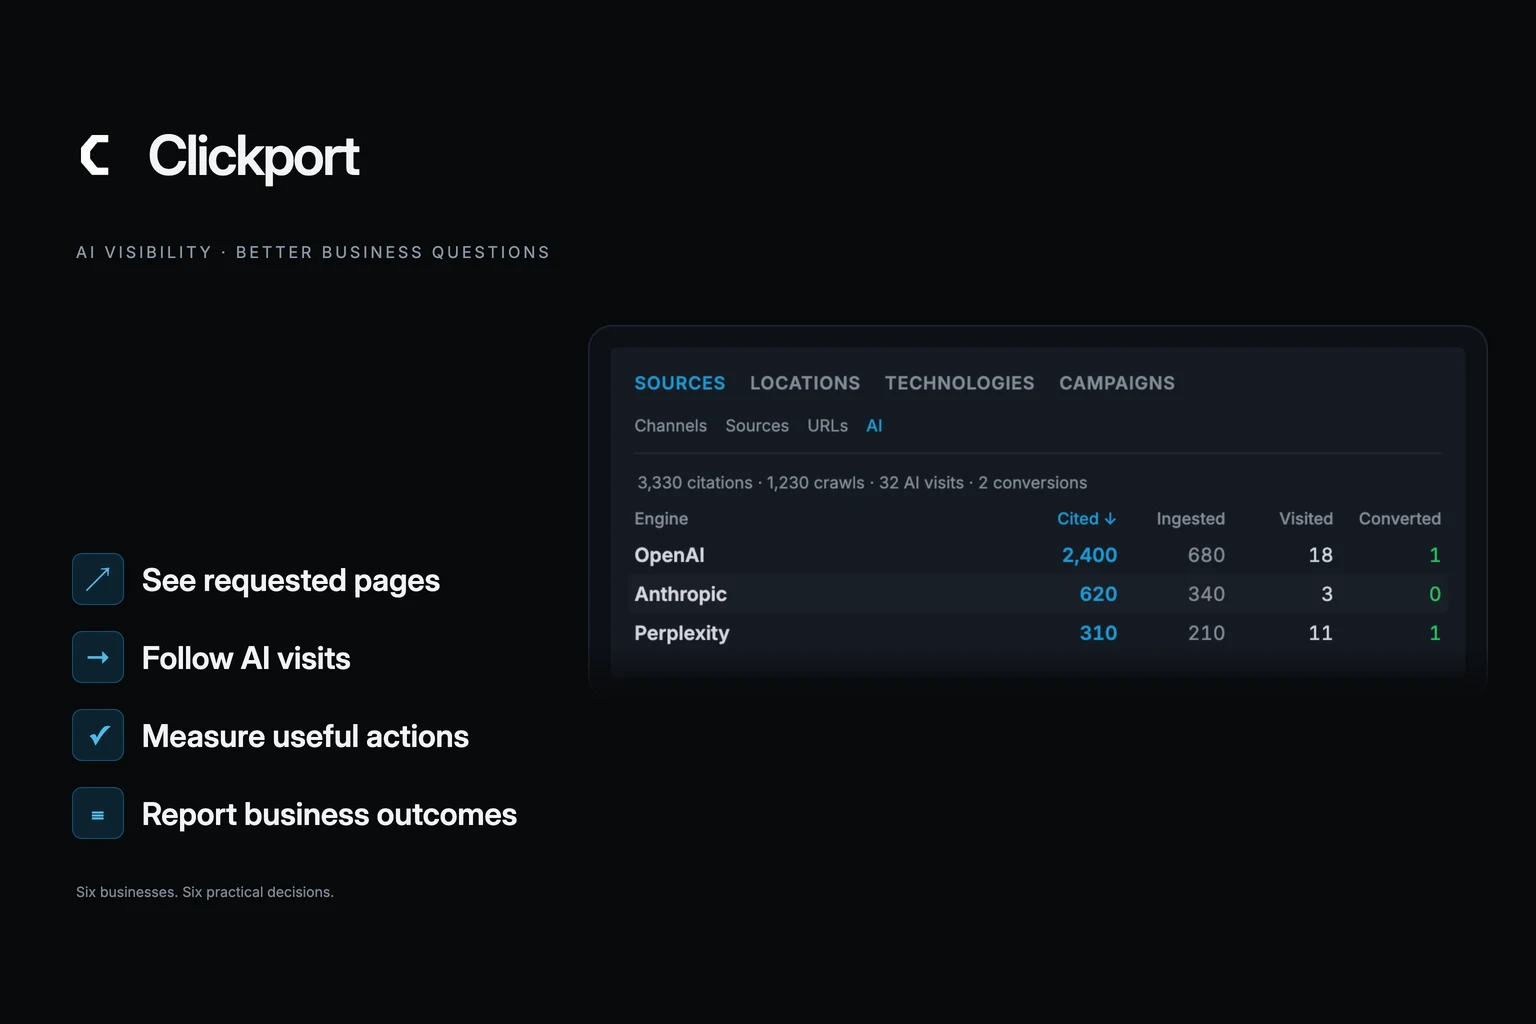Click the Follow AI visits text
The width and height of the screenshot is (1536, 1024).
point(246,658)
